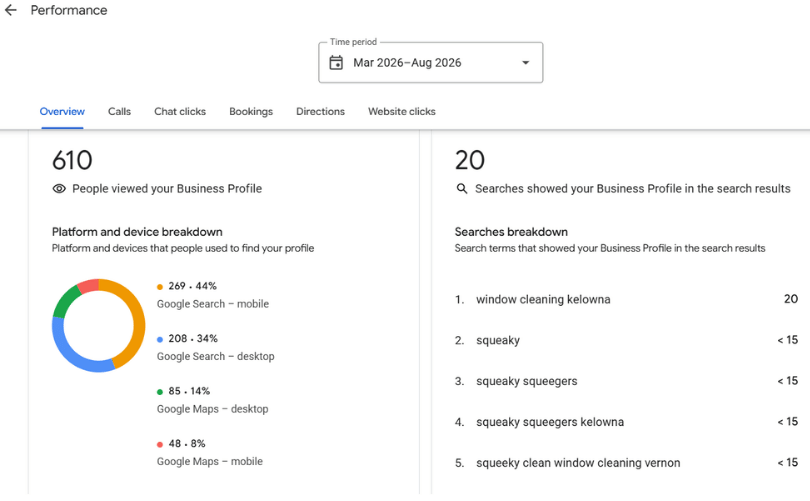Click the 'Google Maps – mobile' label
810x501 pixels.
coord(210,462)
